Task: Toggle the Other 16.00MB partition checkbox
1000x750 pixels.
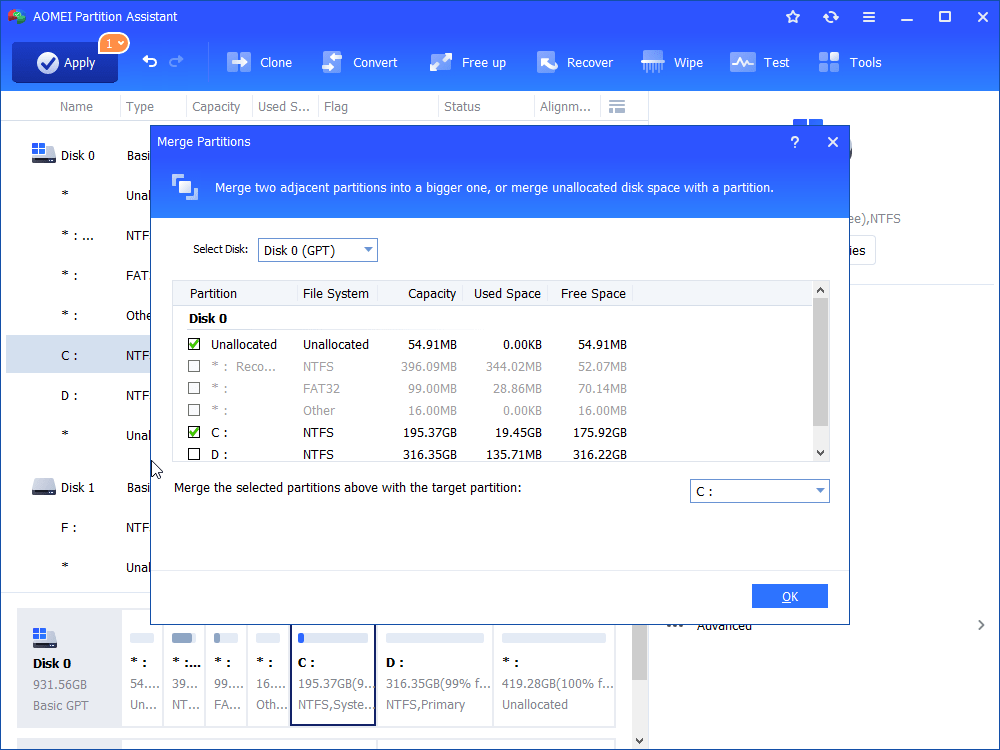Action: pyautogui.click(x=194, y=410)
